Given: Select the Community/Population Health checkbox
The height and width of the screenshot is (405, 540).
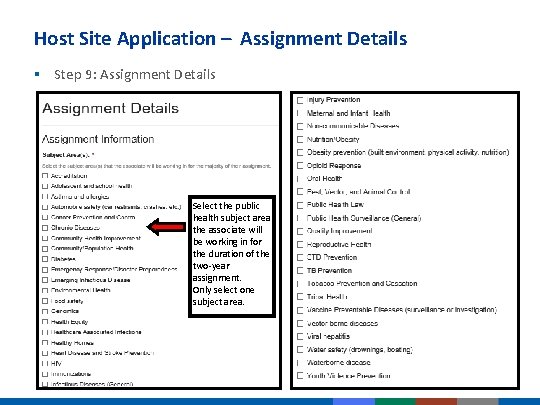Looking at the screenshot, I should [45, 249].
